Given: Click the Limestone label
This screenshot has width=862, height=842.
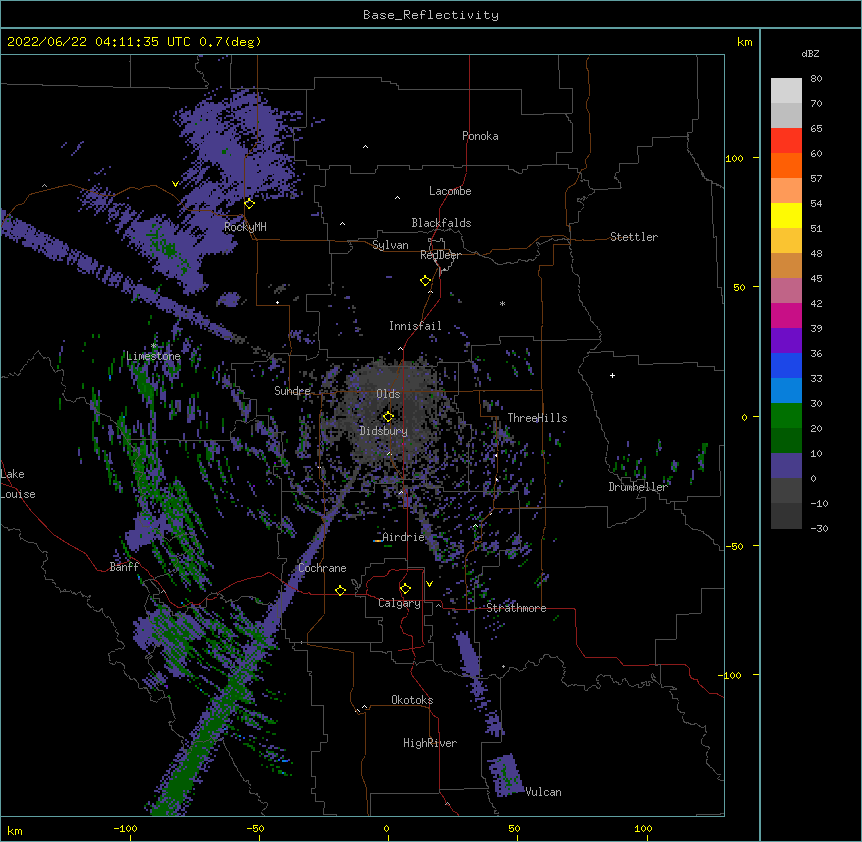Looking at the screenshot, I should (153, 356).
